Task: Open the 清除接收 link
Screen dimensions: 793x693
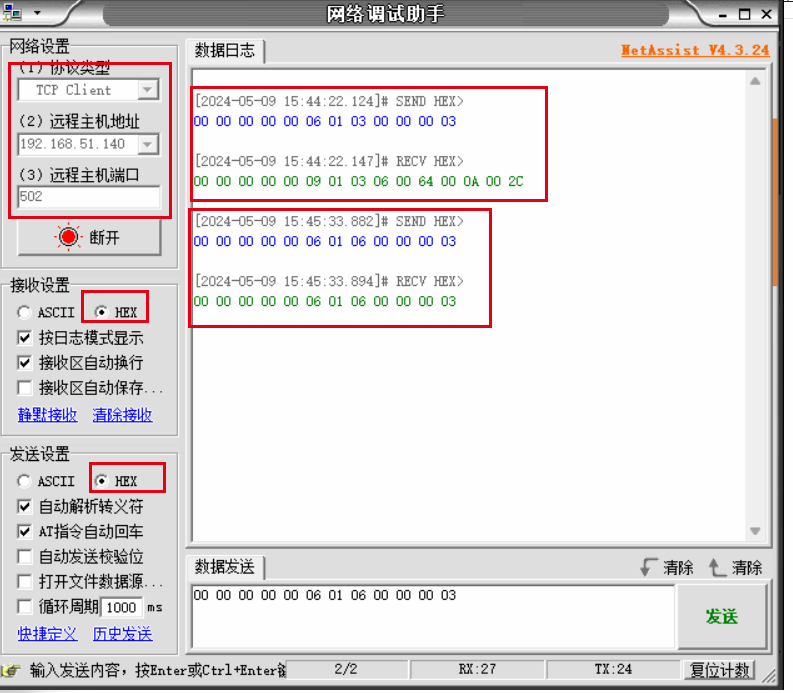Action: point(122,415)
